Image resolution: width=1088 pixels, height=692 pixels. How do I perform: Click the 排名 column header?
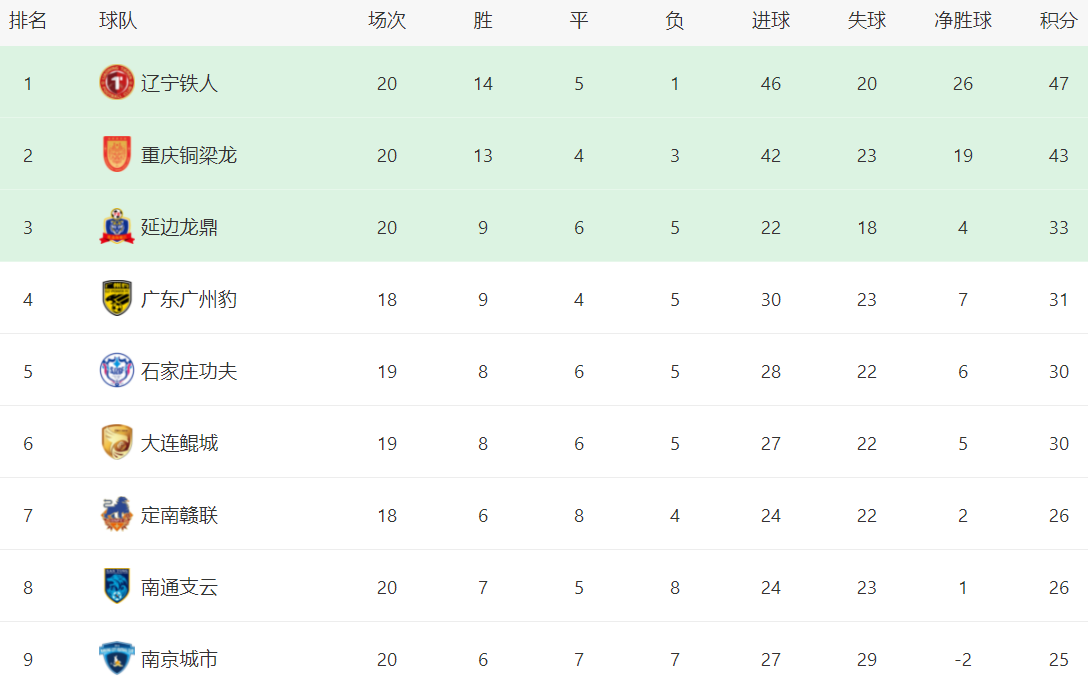pos(28,21)
